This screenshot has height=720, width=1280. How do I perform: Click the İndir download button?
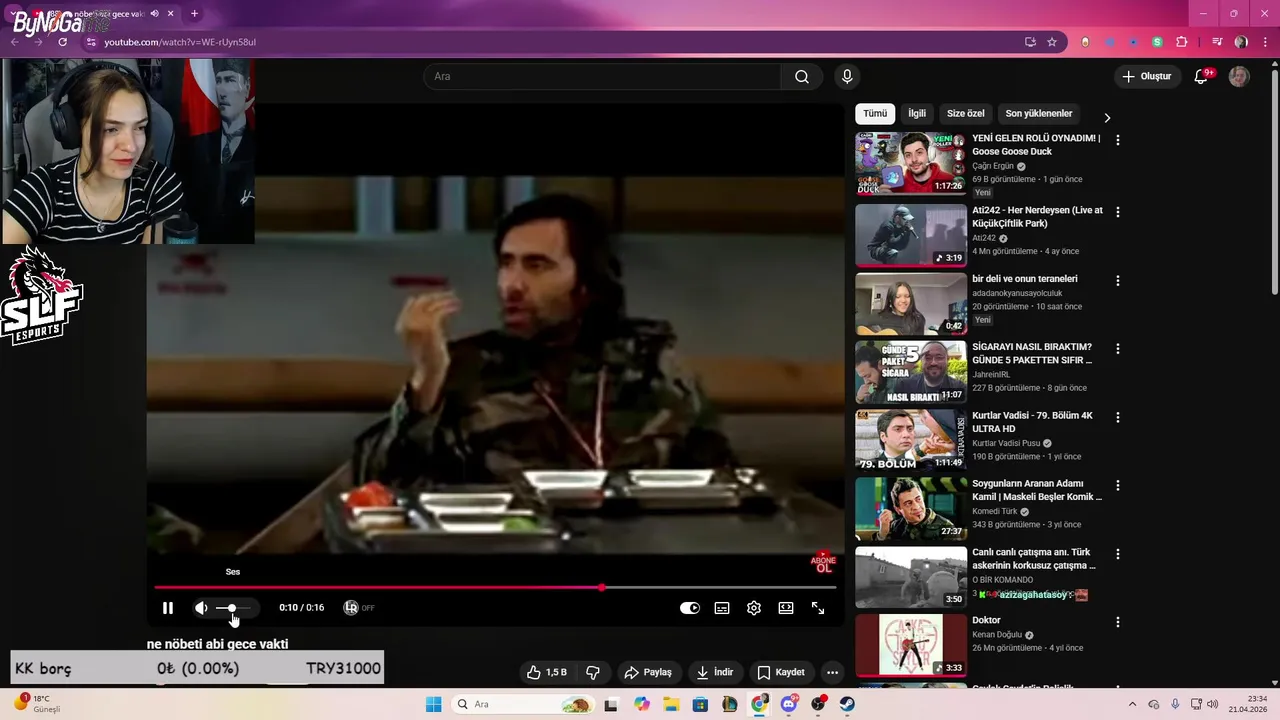coord(715,672)
